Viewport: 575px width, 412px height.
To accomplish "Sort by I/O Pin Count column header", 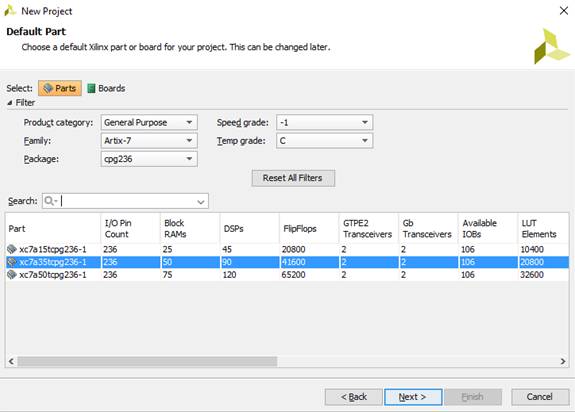I will point(130,228).
